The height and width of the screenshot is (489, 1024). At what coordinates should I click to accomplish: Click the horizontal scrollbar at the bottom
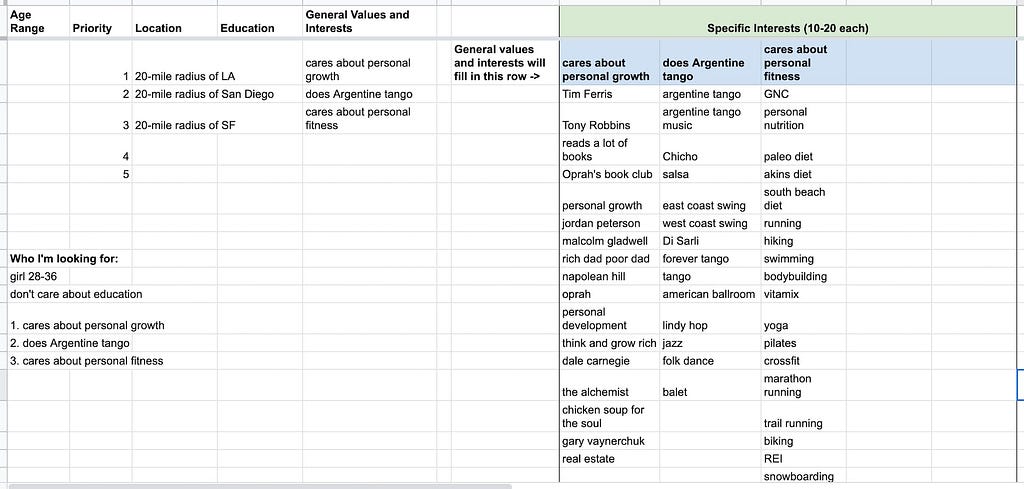pyautogui.click(x=261, y=486)
